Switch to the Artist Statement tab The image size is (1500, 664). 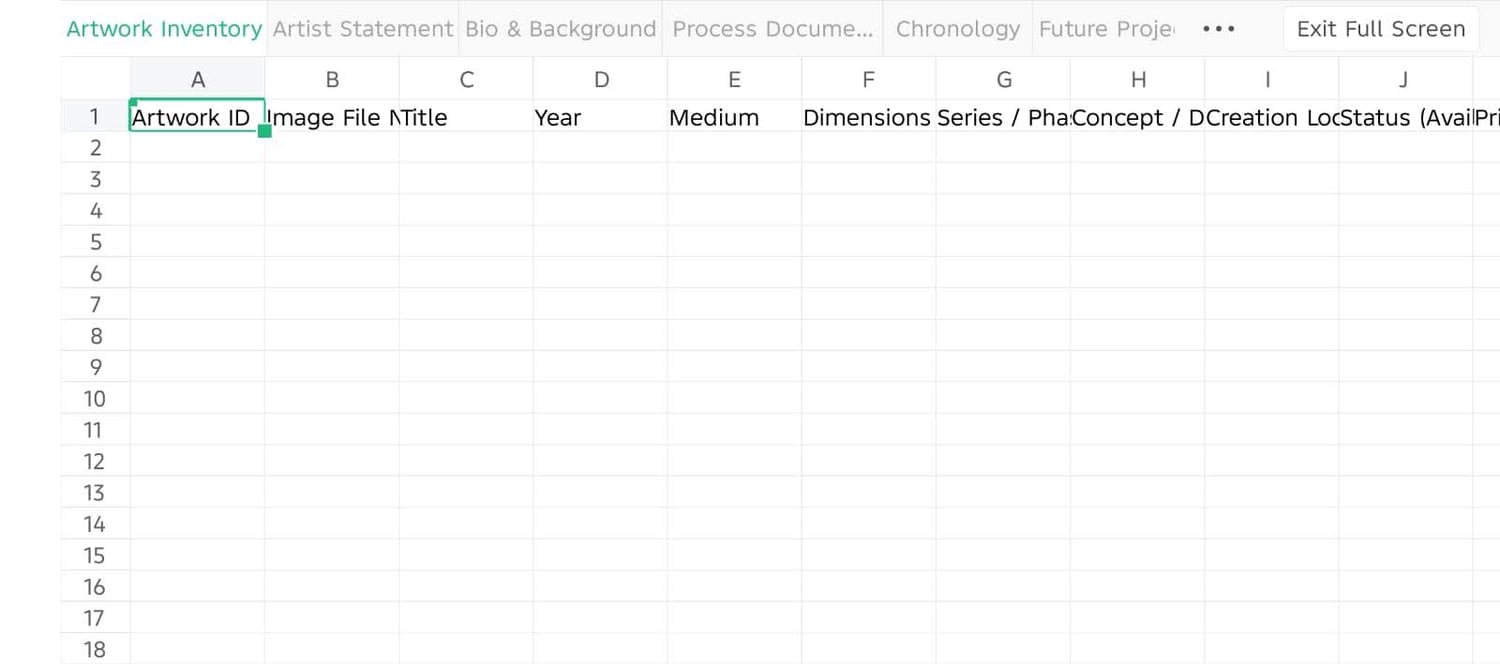362,29
